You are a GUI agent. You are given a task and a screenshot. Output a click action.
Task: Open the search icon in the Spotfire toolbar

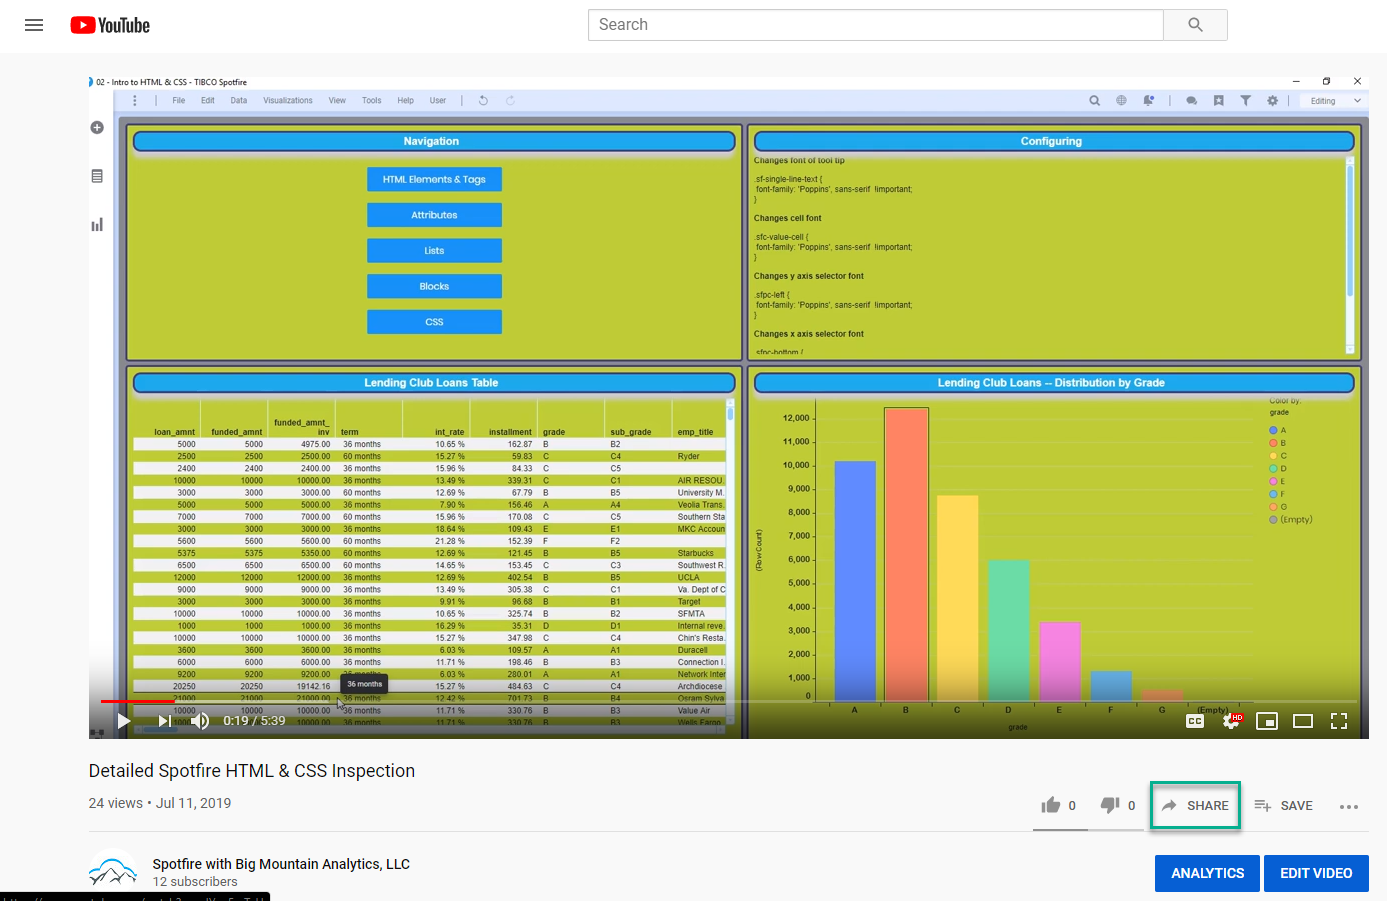point(1094,100)
